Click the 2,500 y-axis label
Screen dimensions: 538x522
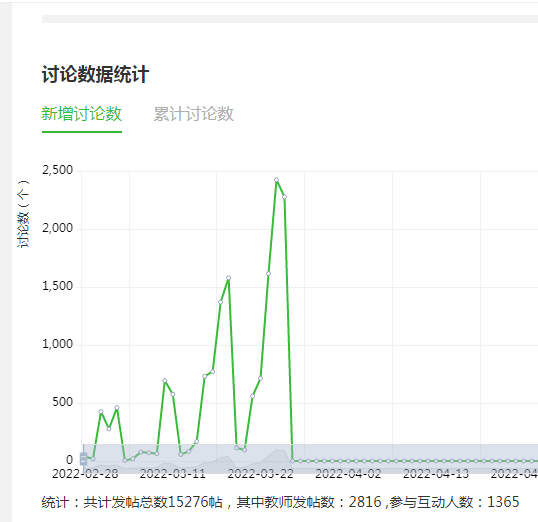58,170
